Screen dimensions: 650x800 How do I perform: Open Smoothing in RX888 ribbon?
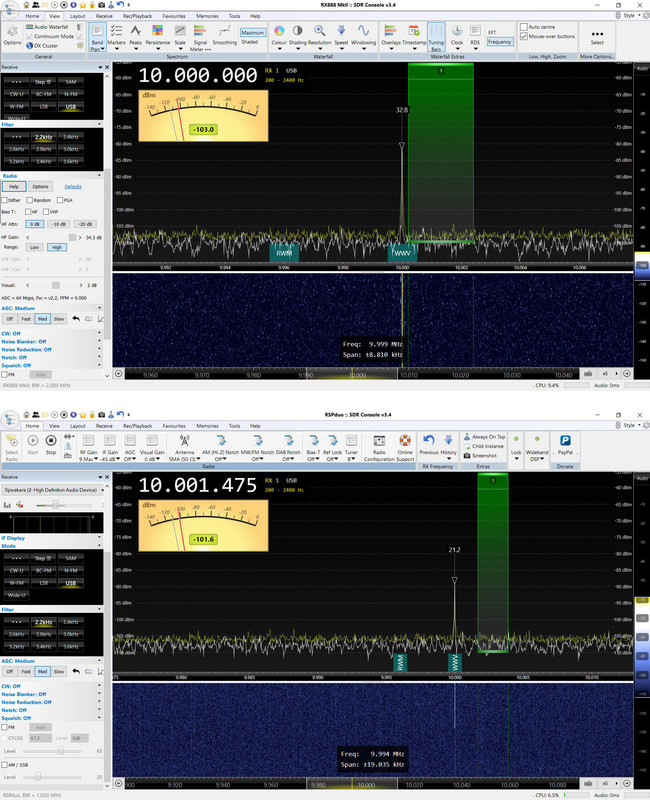pos(224,36)
